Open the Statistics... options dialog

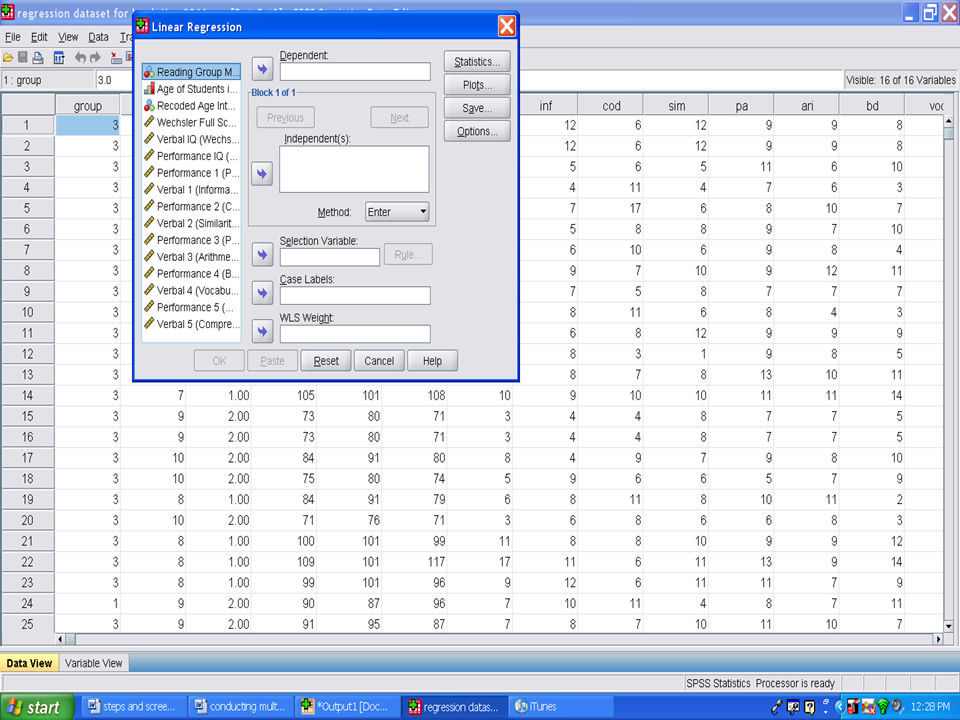[x=477, y=62]
